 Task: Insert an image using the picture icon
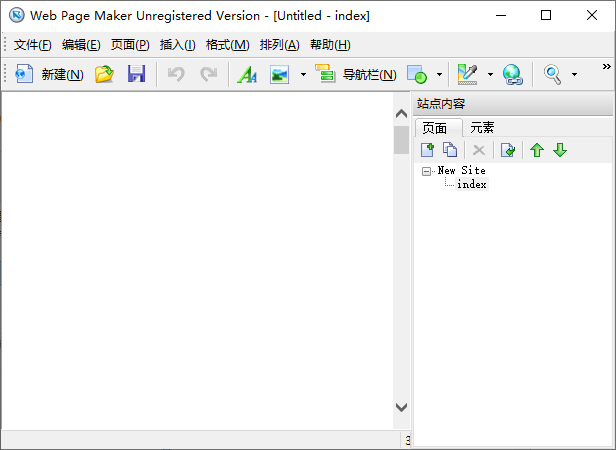pos(279,74)
